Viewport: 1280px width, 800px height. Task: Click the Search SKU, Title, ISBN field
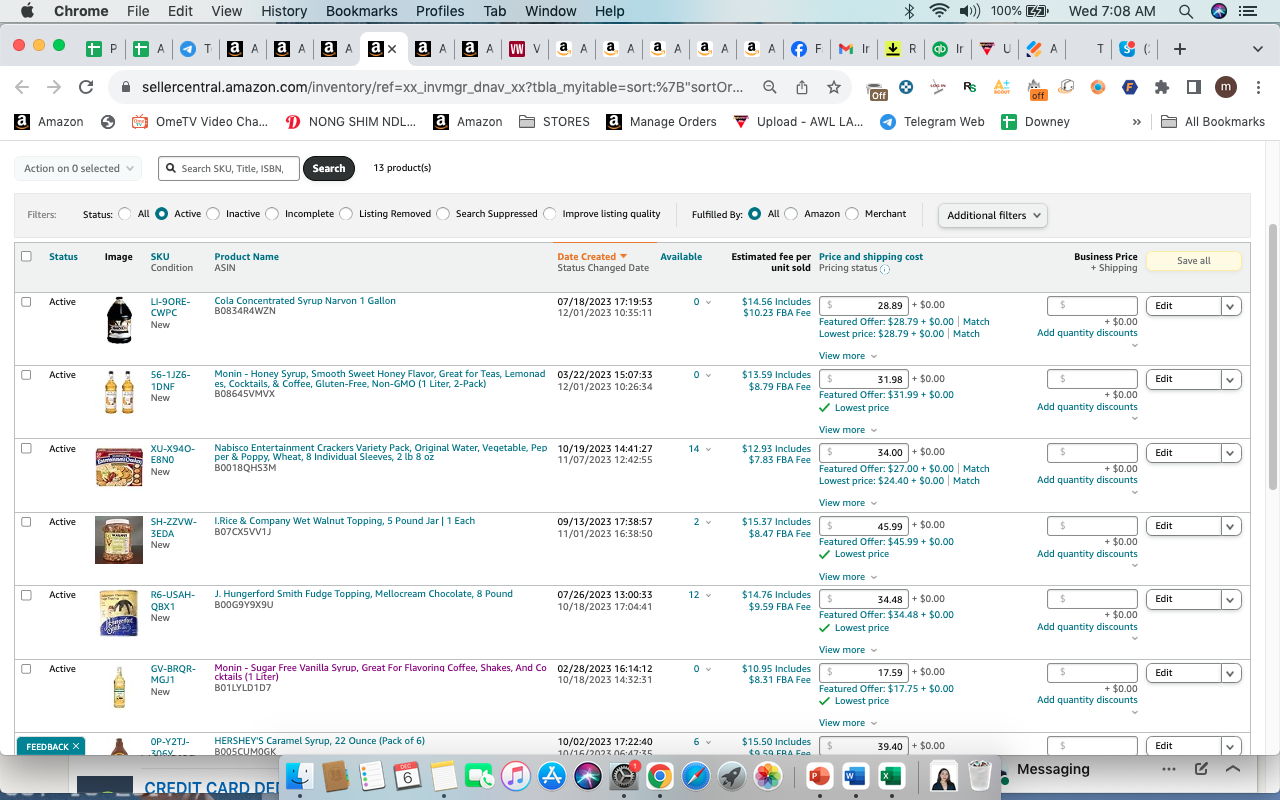(x=229, y=169)
